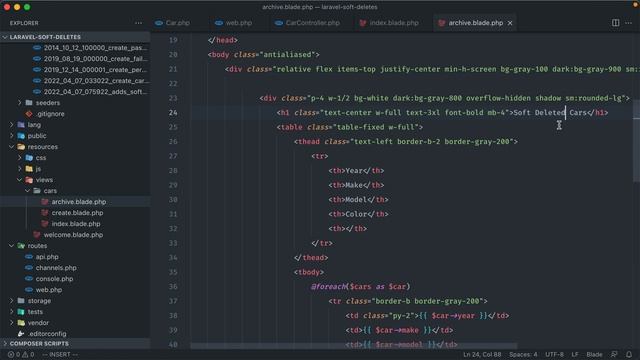Expand the css folder chevron
This screenshot has width=640, height=360.
(20, 158)
